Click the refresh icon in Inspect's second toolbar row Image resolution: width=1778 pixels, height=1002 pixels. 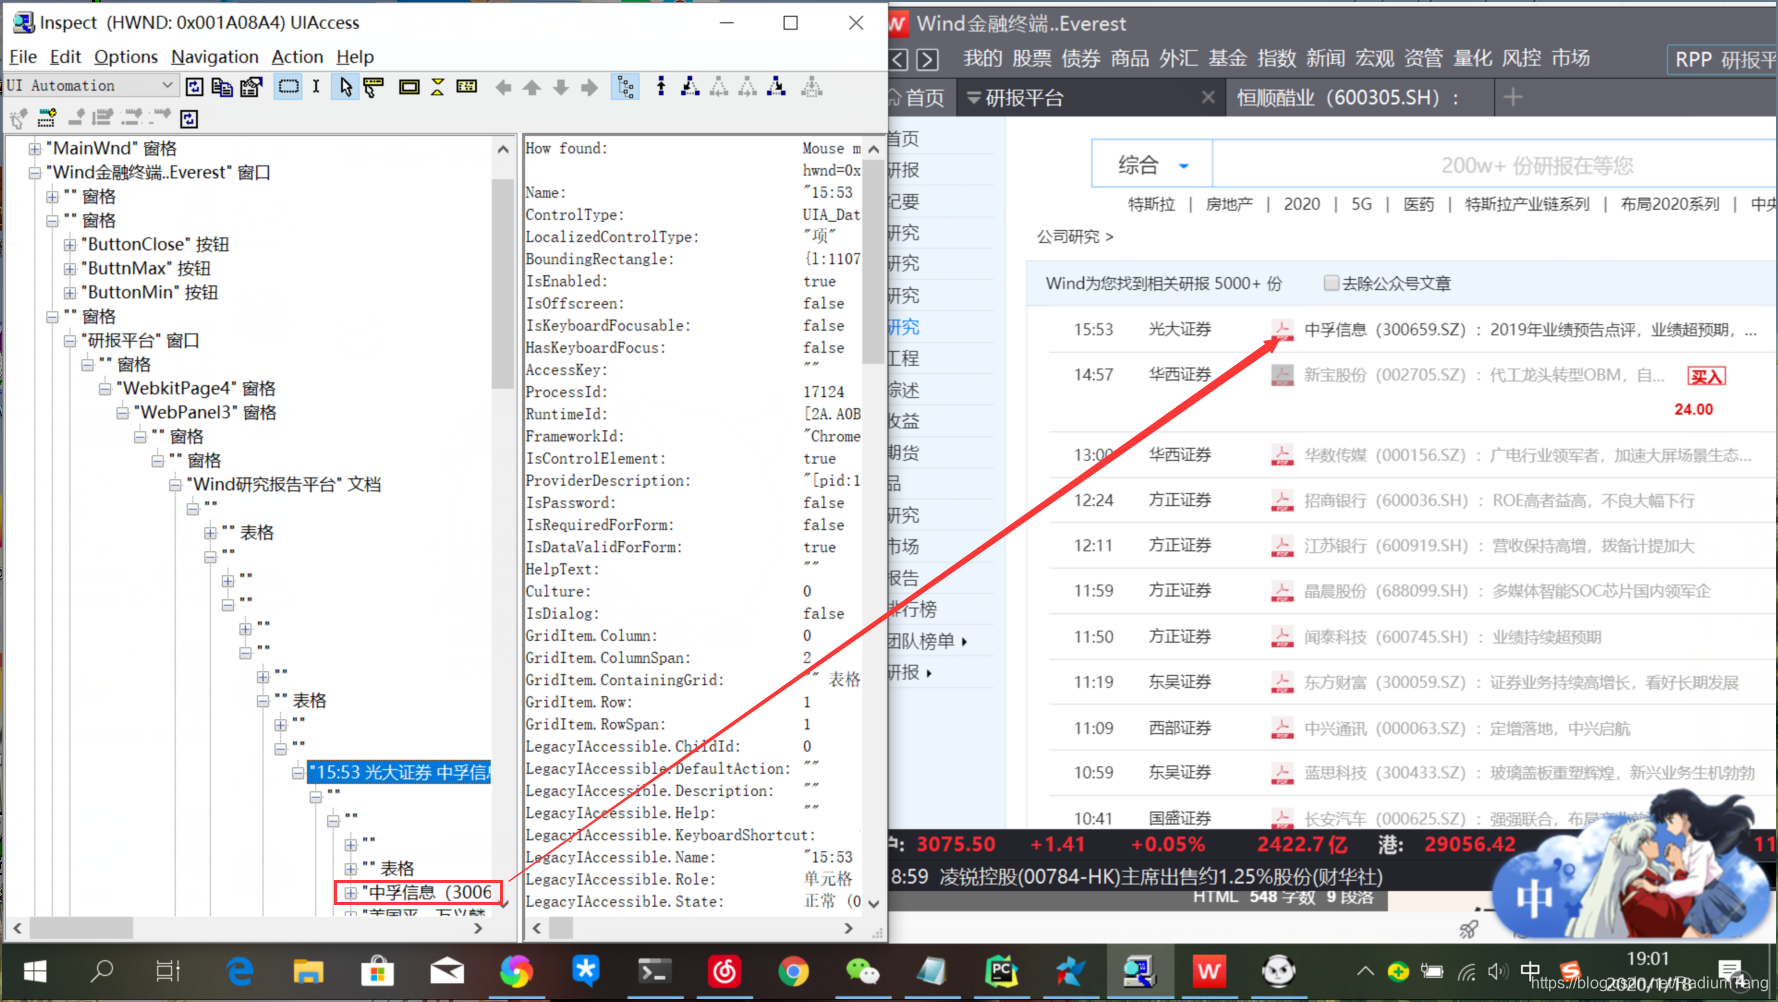pos(189,119)
